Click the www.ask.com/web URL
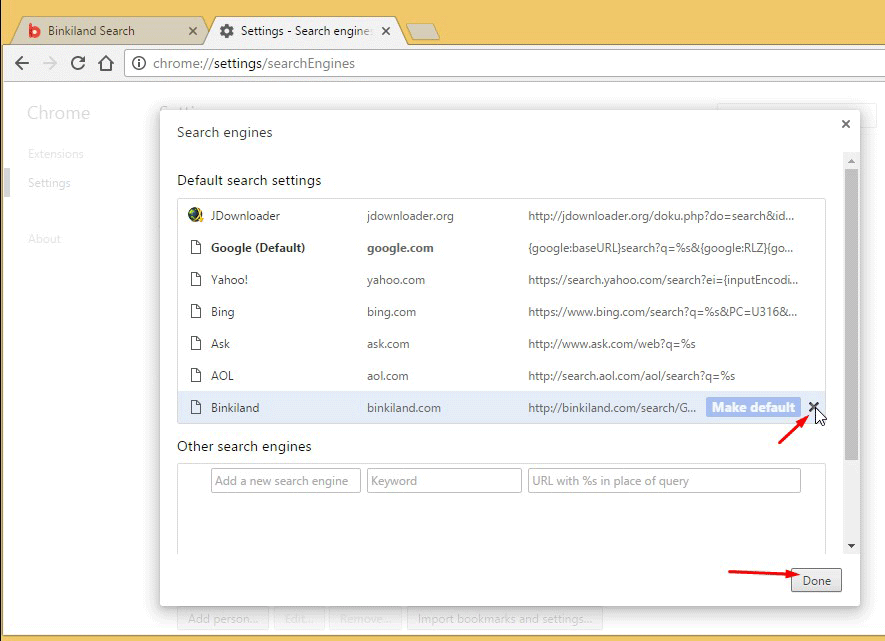This screenshot has width=885, height=641. pyautogui.click(x=612, y=344)
